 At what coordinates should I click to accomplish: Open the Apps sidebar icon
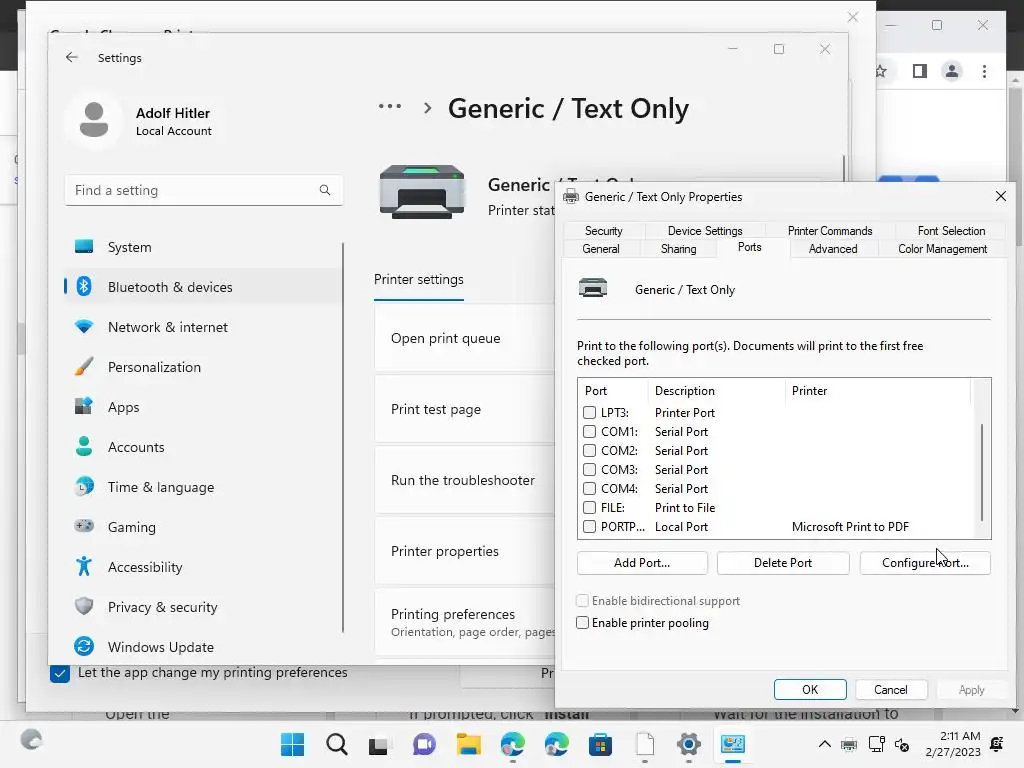tap(84, 406)
